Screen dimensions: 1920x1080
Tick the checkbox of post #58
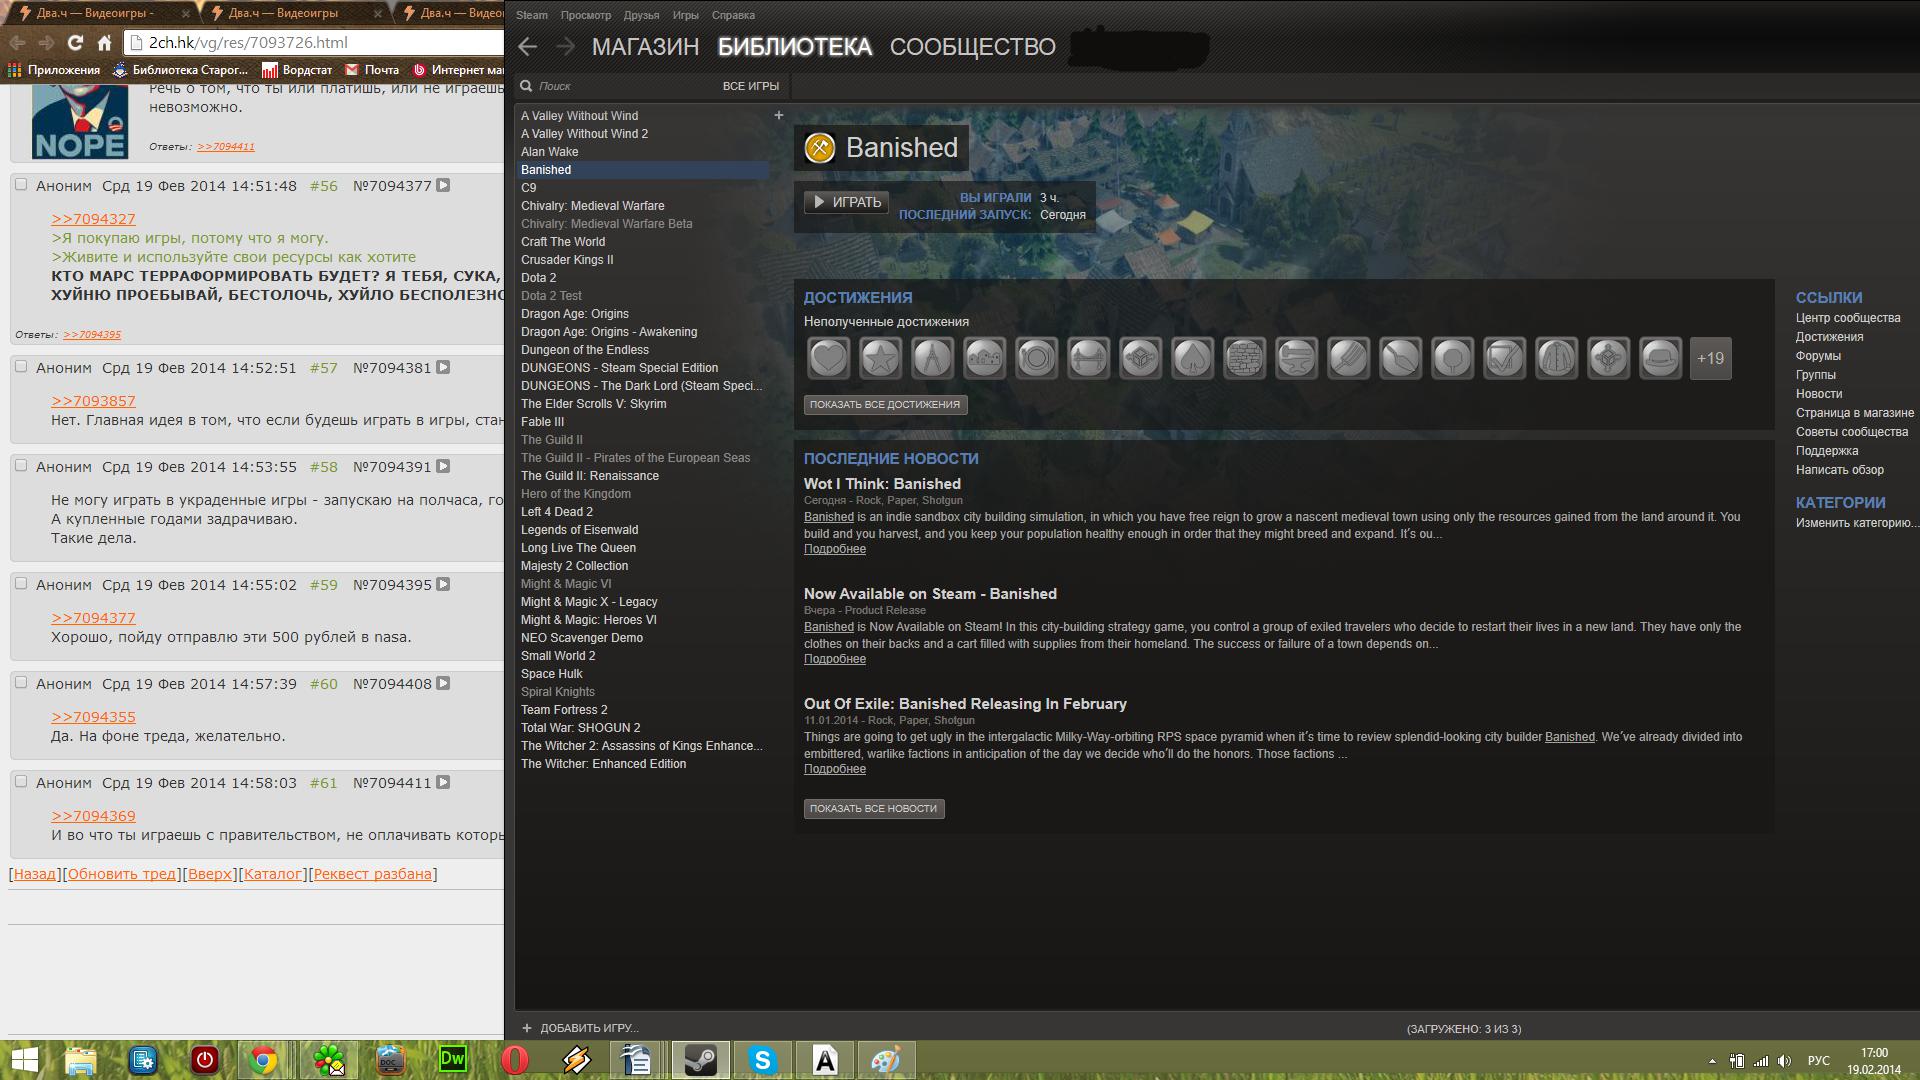point(21,466)
